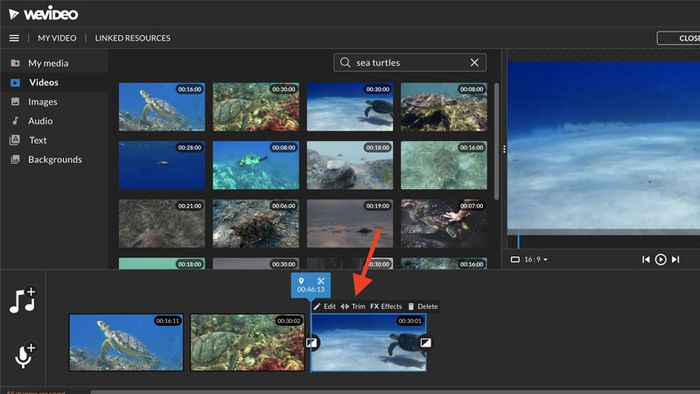The height and width of the screenshot is (394, 700).
Task: Select the 00:16:11 timeline clip
Action: [126, 342]
